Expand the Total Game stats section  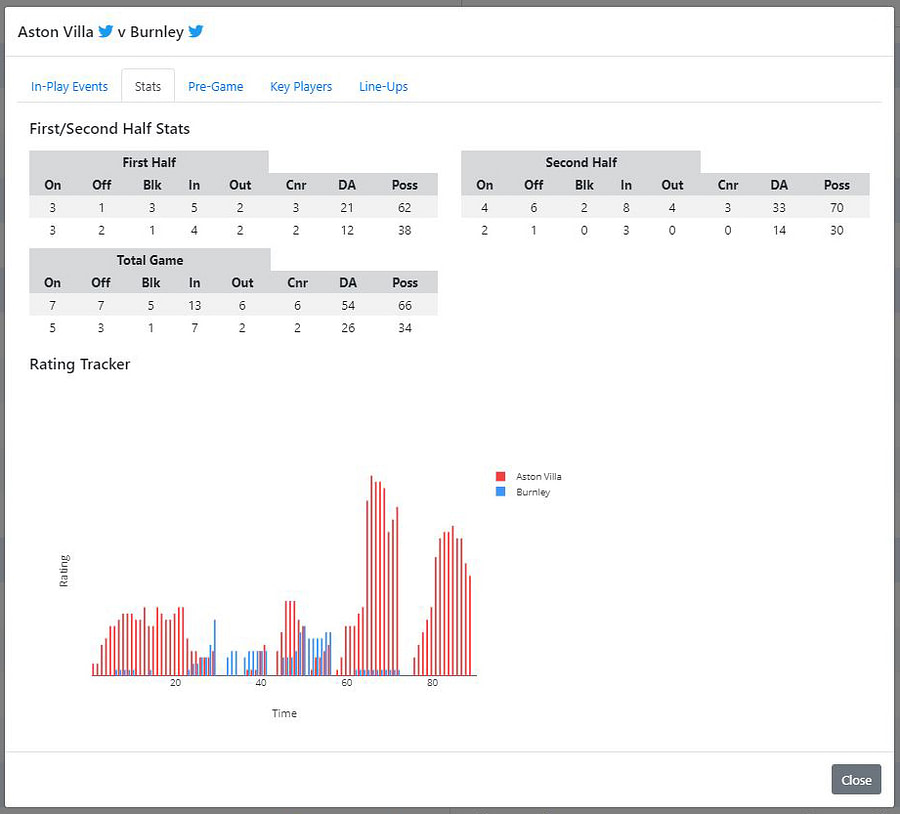[x=150, y=260]
